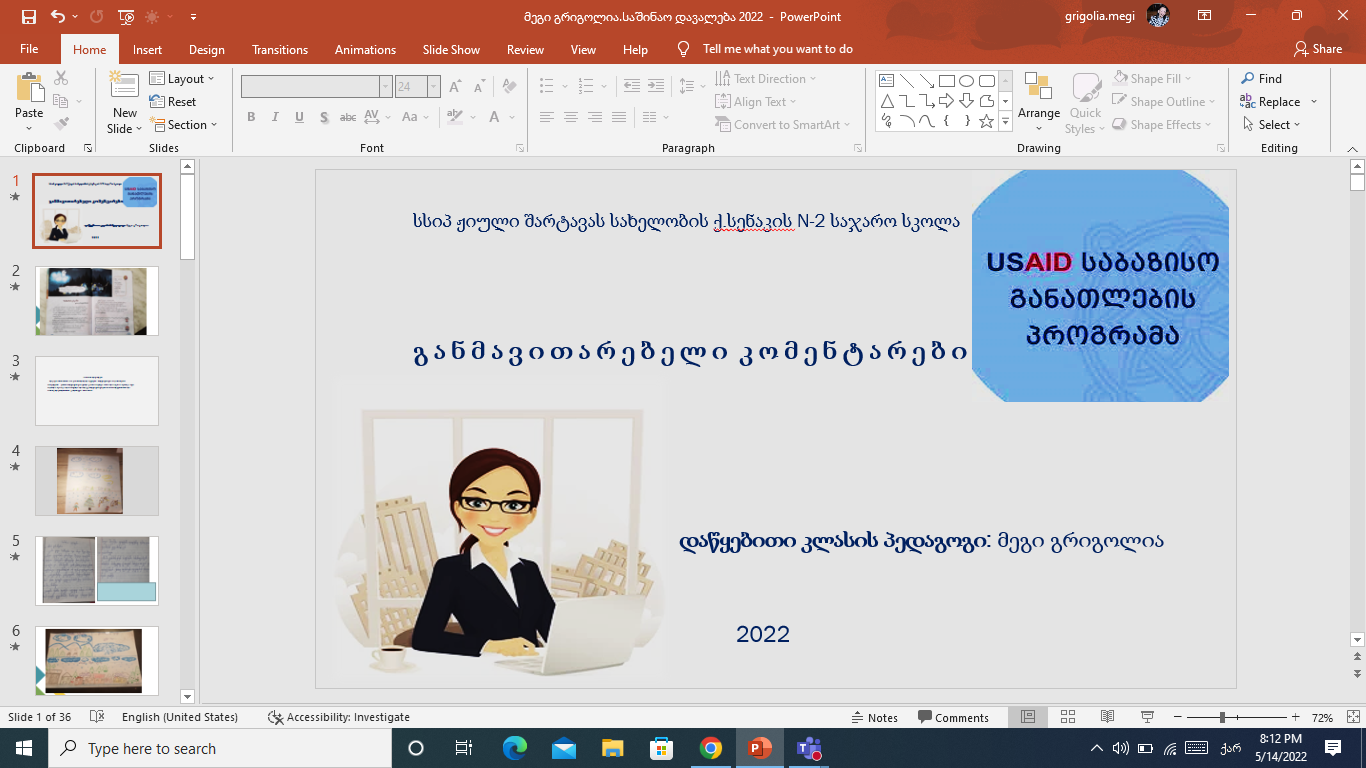Open the font name dropdown arrow

click(386, 87)
